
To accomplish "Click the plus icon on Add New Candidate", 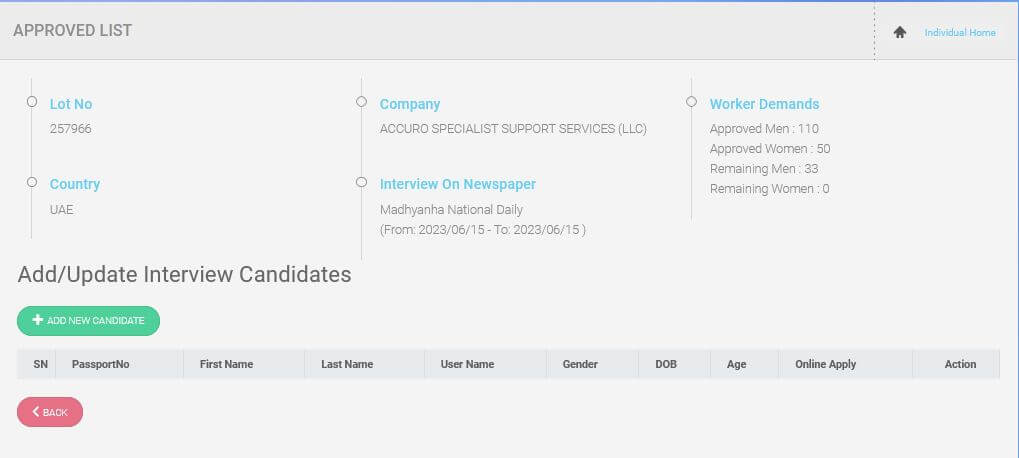I will (38, 320).
